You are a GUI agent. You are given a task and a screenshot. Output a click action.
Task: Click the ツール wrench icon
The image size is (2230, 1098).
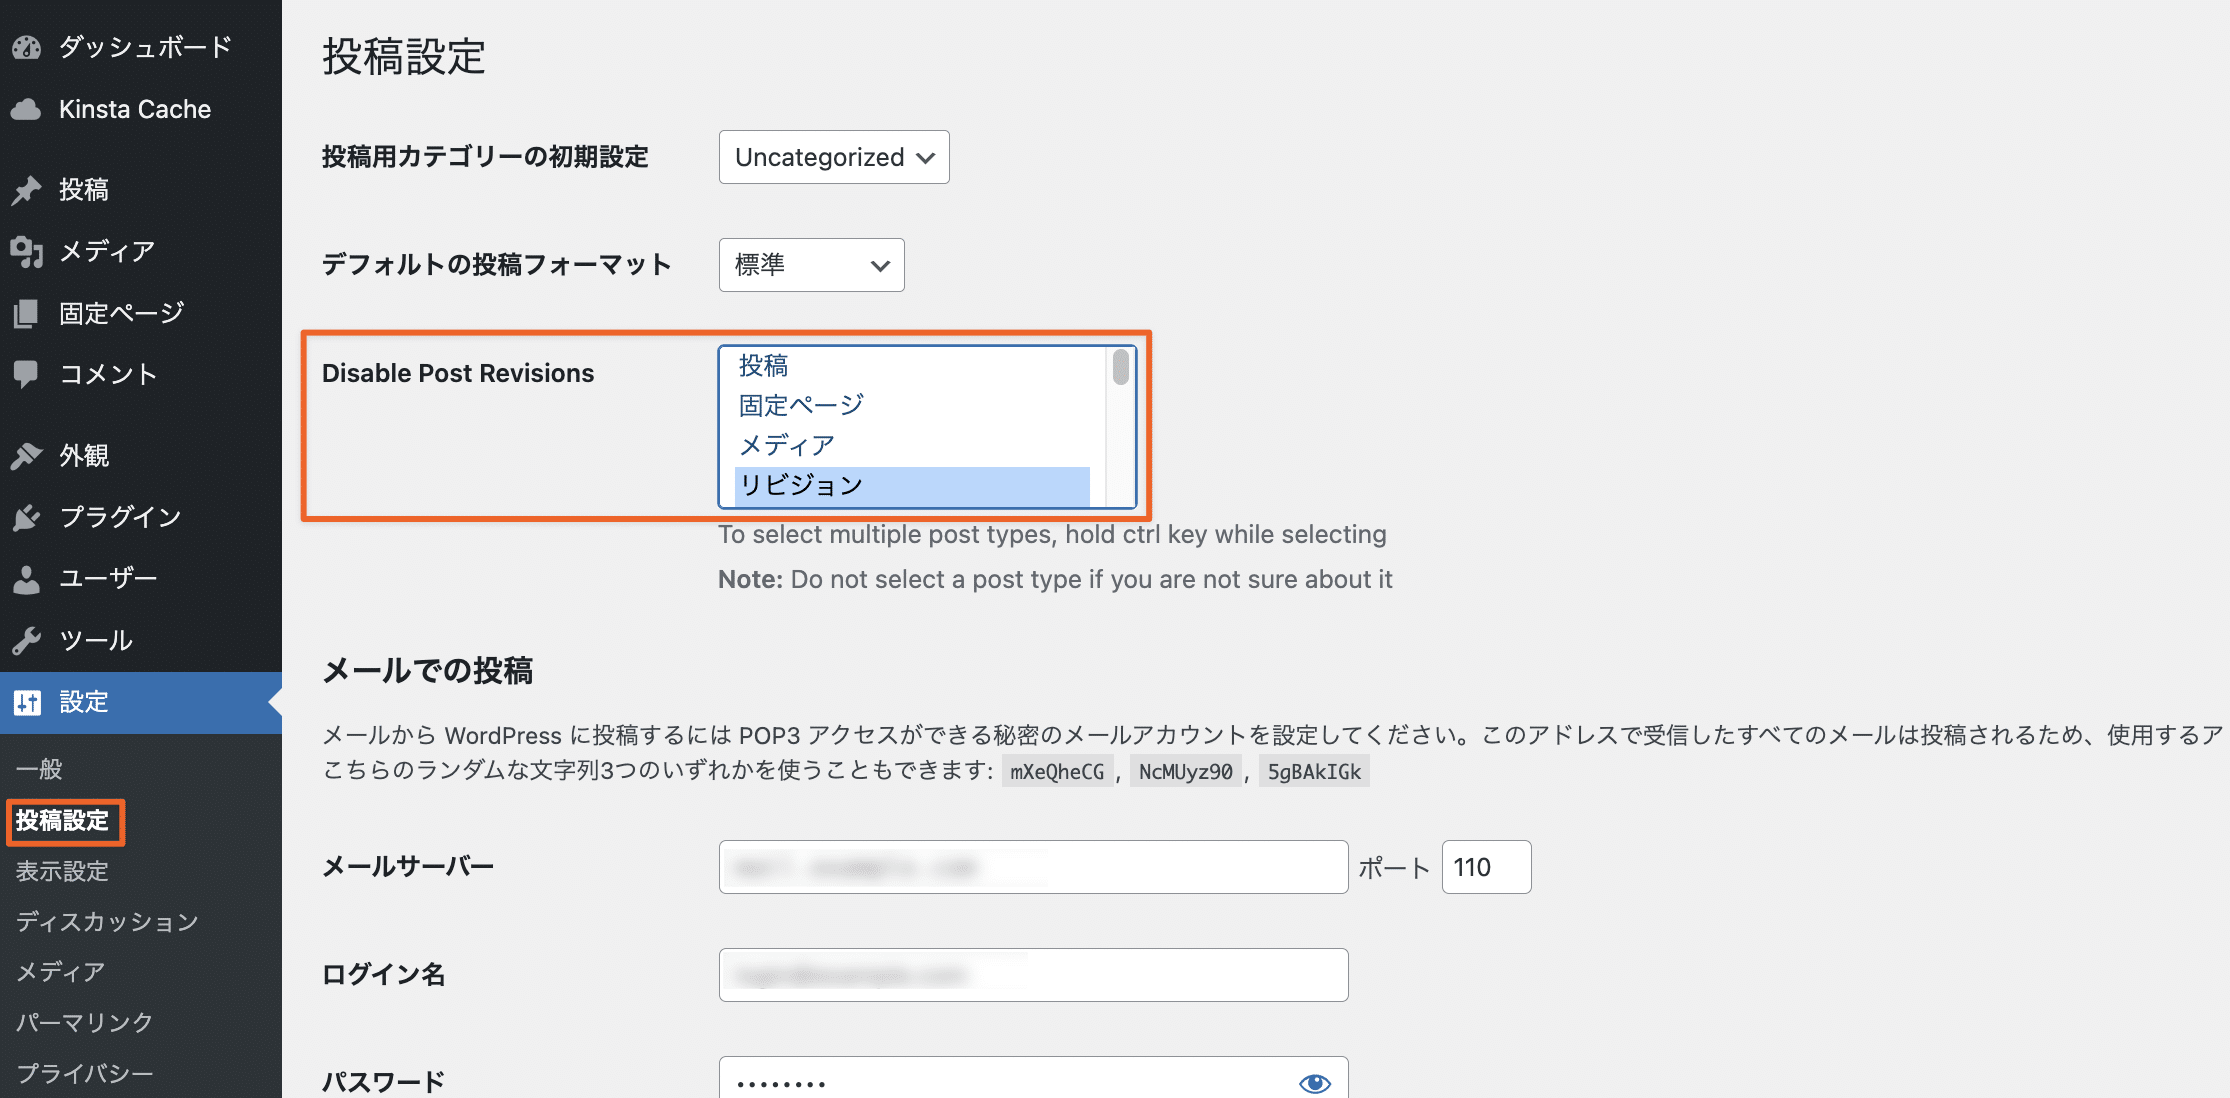pos(27,640)
